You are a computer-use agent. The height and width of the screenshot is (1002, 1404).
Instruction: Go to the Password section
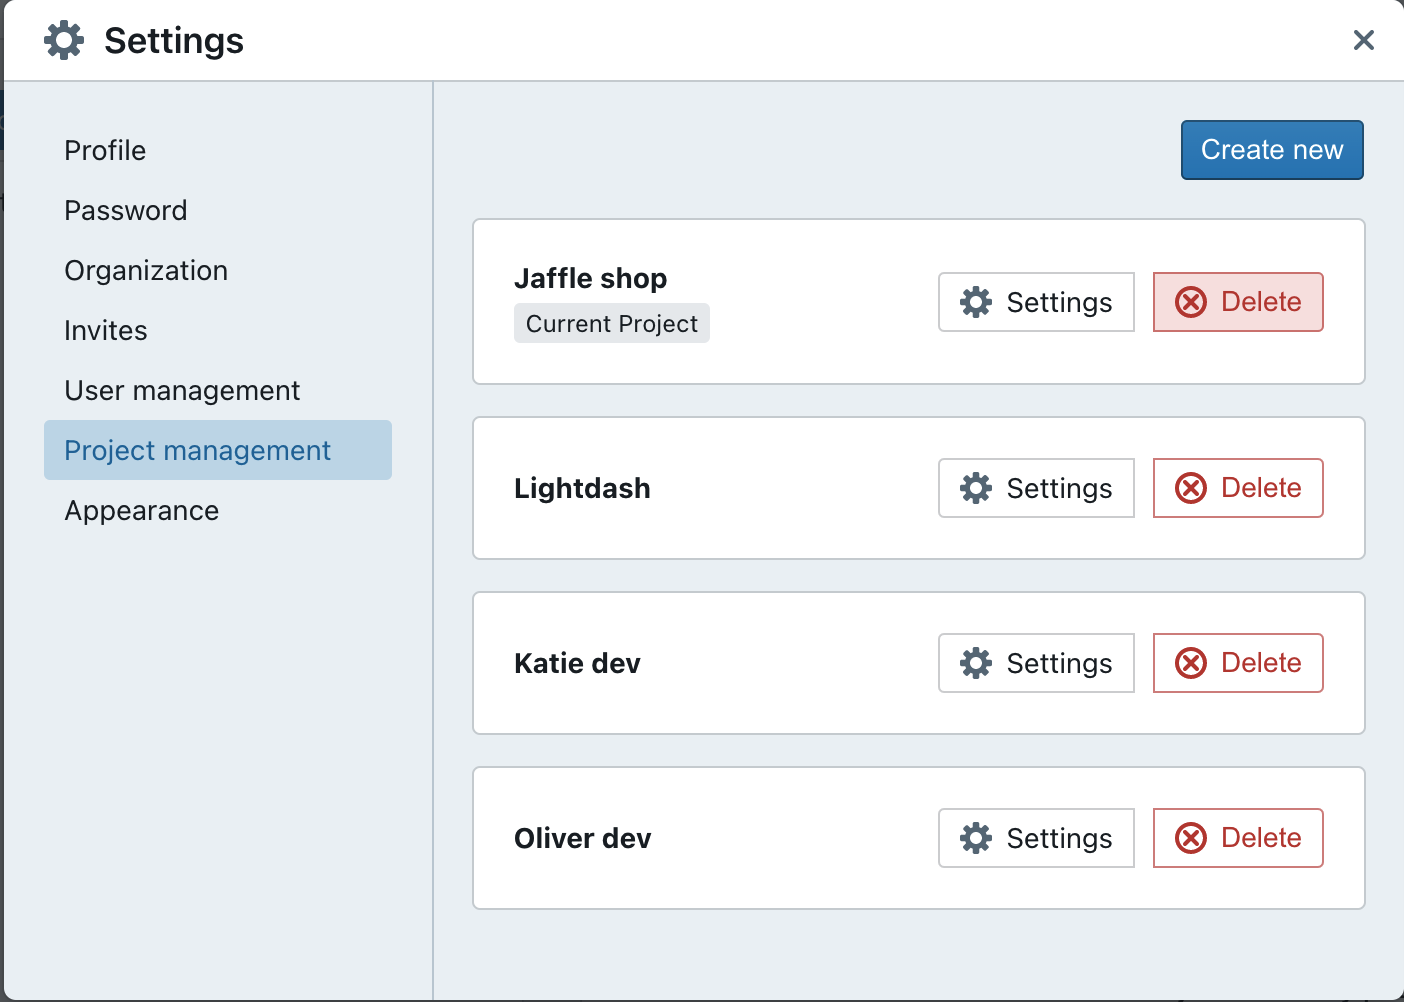tap(126, 210)
